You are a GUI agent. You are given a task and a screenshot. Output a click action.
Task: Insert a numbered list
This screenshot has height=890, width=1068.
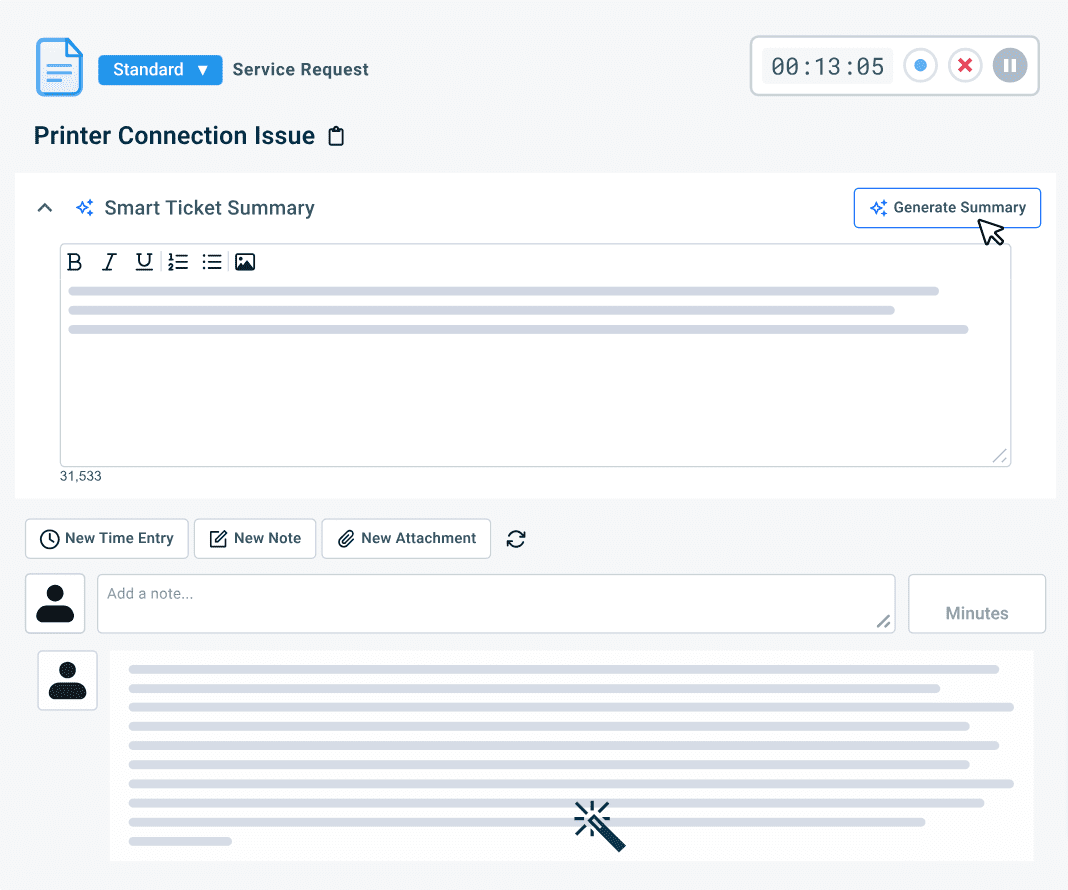[178, 262]
